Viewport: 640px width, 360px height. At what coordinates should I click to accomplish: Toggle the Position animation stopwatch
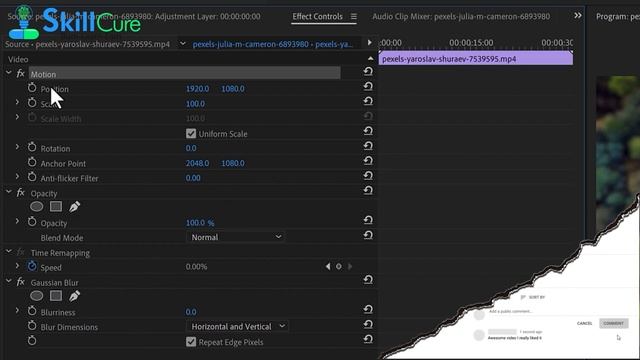(32, 88)
